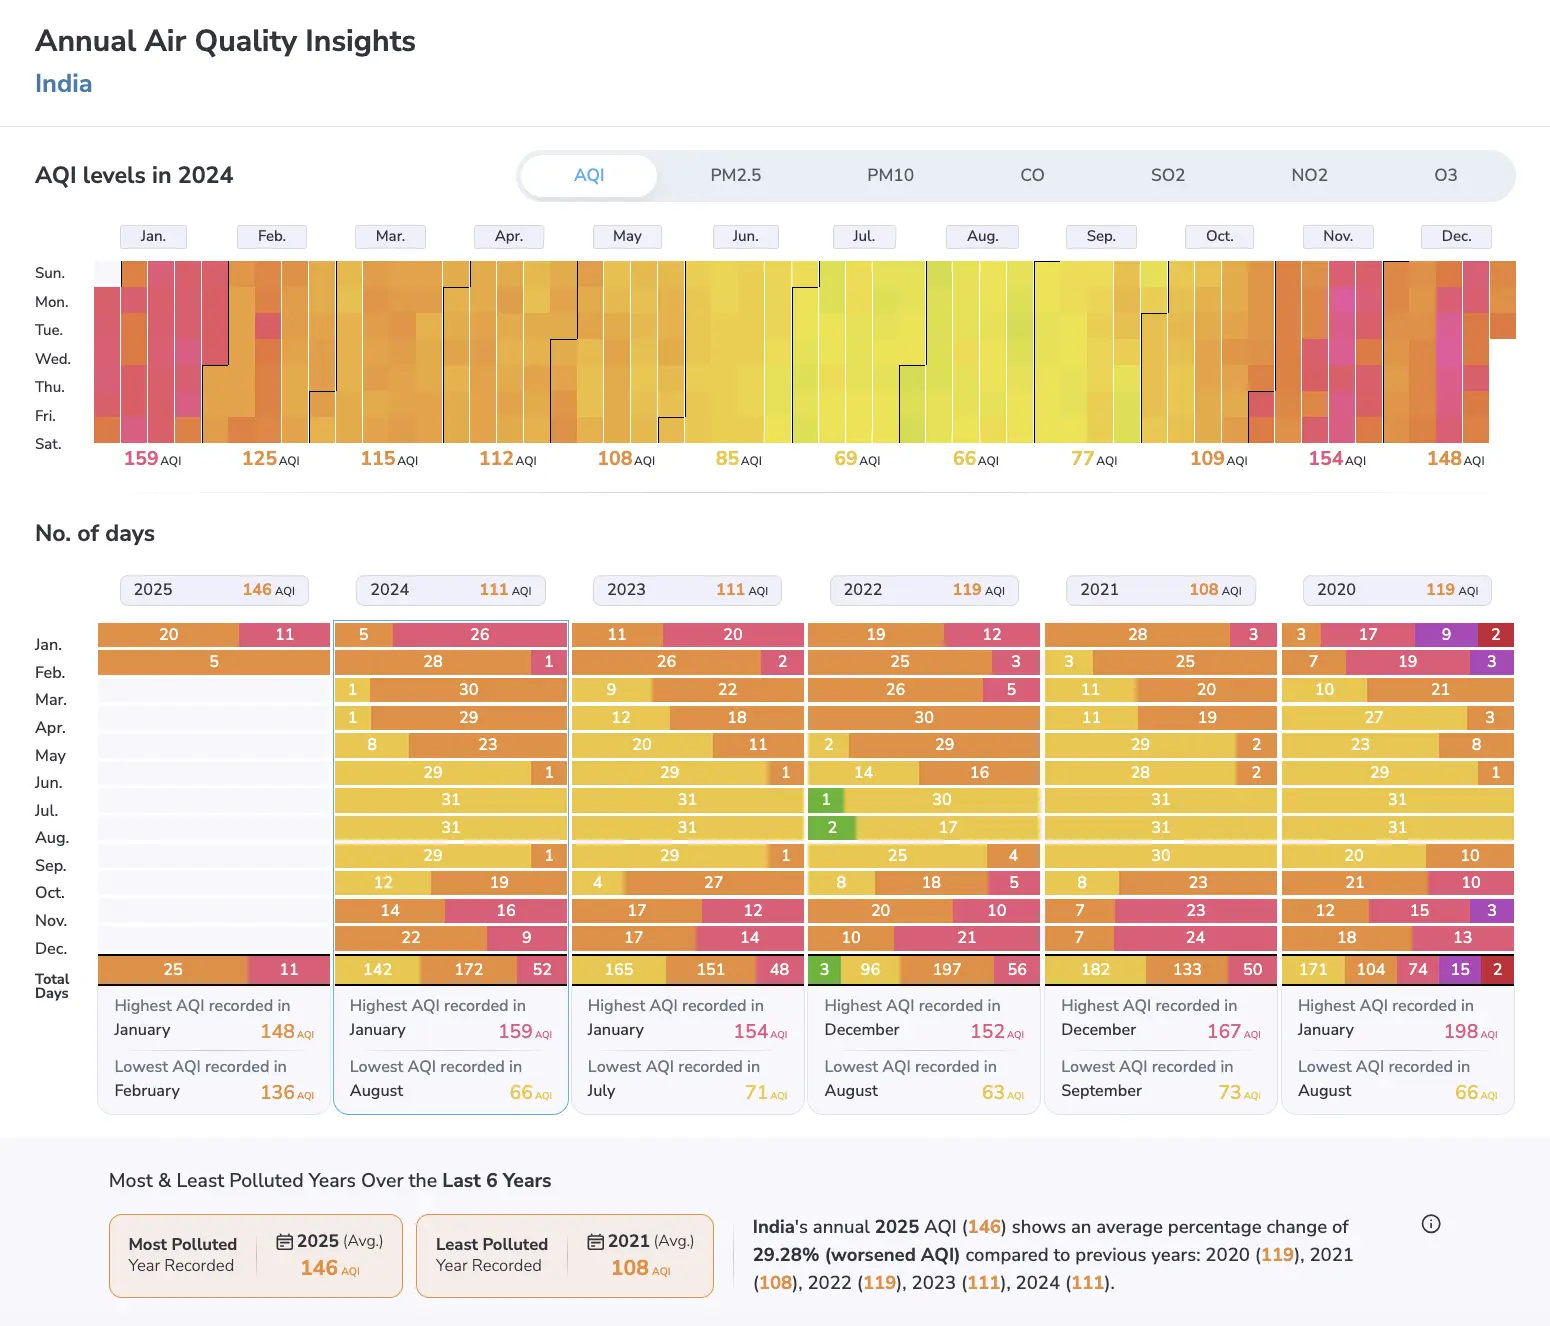Image resolution: width=1550 pixels, height=1326 pixels.
Task: Switch to the SO2 tab
Action: click(x=1168, y=175)
